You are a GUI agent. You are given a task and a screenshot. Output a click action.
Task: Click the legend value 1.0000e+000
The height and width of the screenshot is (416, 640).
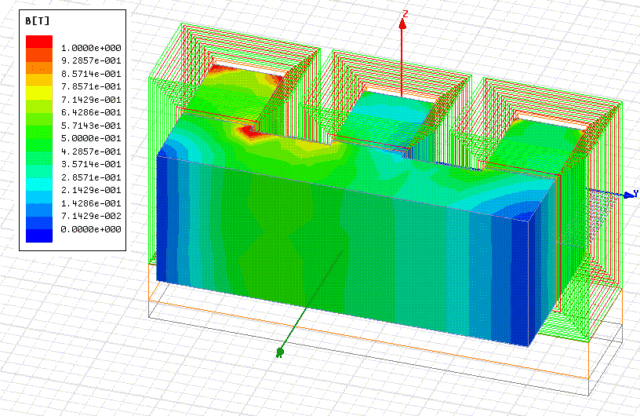coord(91,48)
